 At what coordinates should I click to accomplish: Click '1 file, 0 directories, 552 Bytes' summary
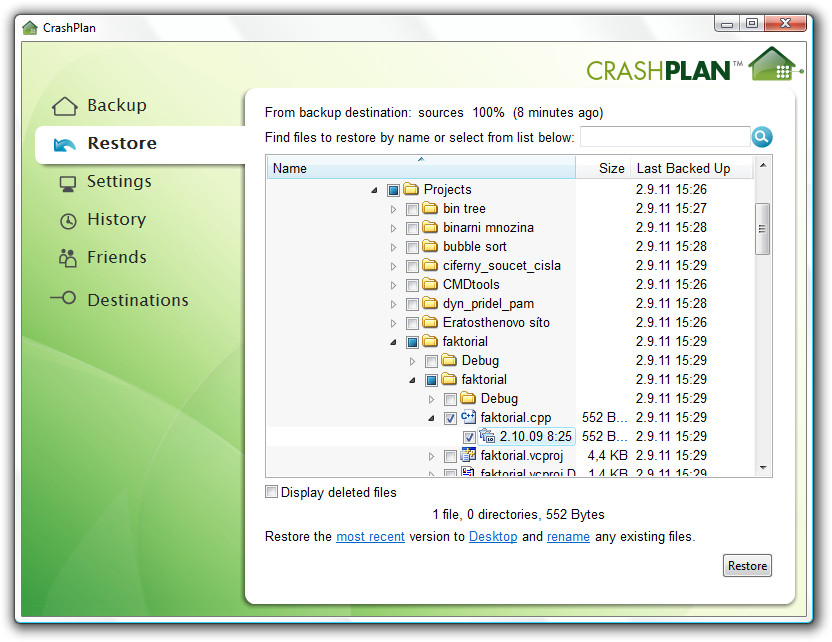tap(518, 514)
